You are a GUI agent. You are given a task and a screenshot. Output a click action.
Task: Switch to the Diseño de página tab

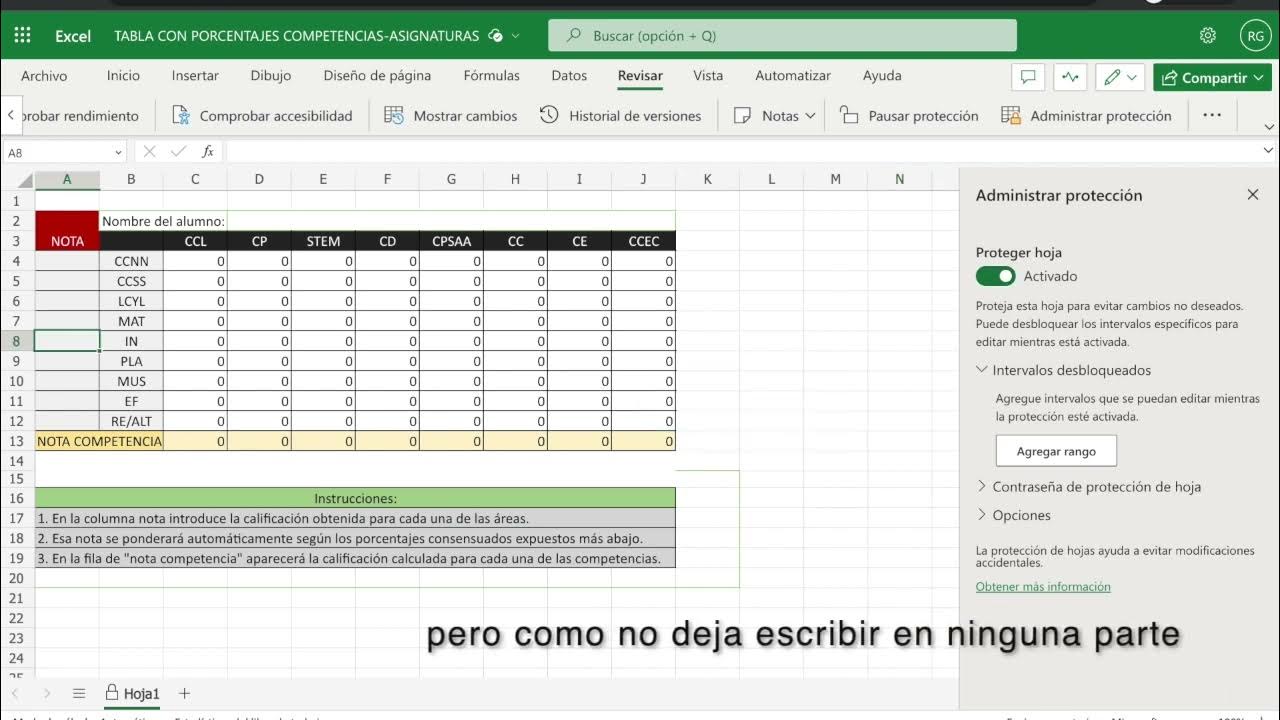click(x=377, y=76)
